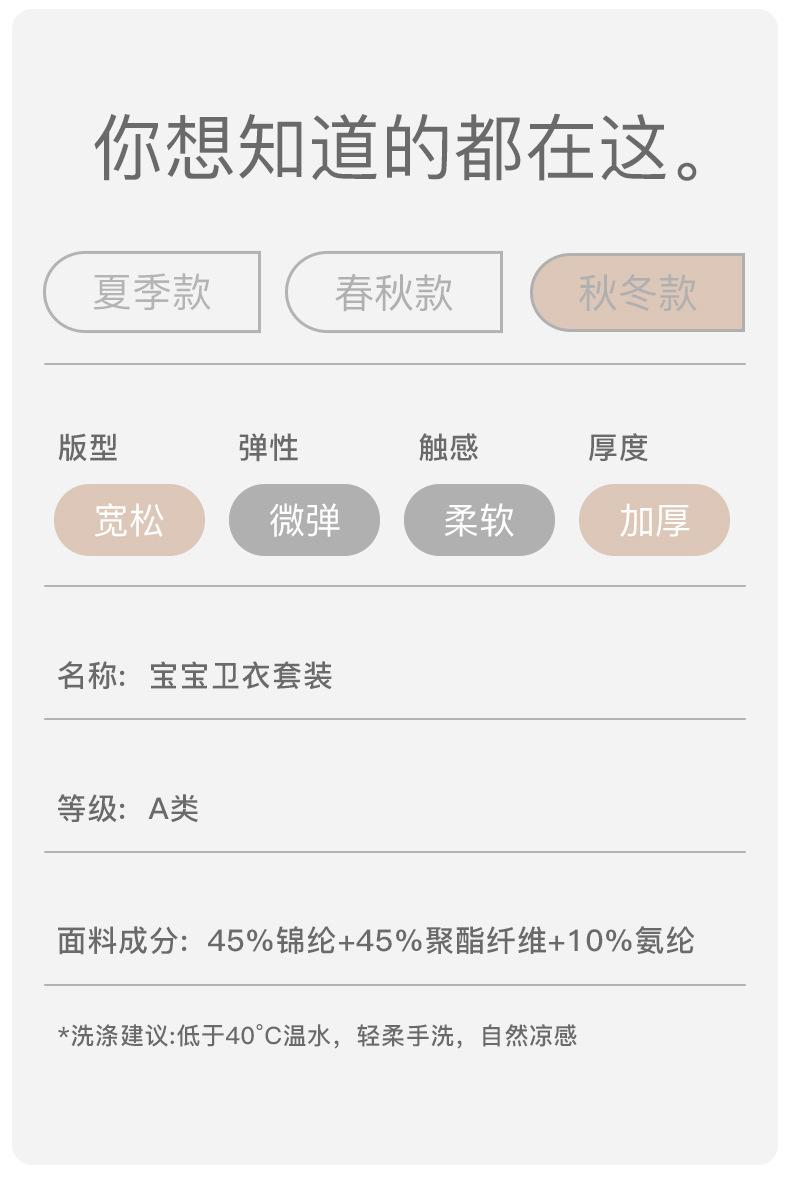Select the beige 加厚 thickness swatch
The width and height of the screenshot is (790, 1189).
pos(654,520)
